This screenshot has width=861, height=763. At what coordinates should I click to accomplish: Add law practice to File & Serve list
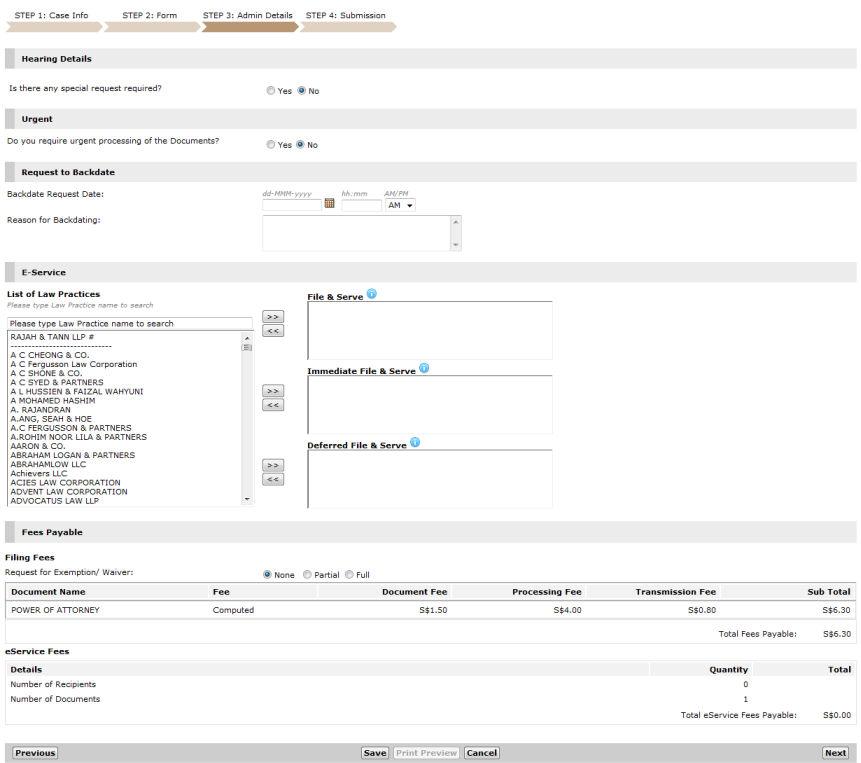272,316
